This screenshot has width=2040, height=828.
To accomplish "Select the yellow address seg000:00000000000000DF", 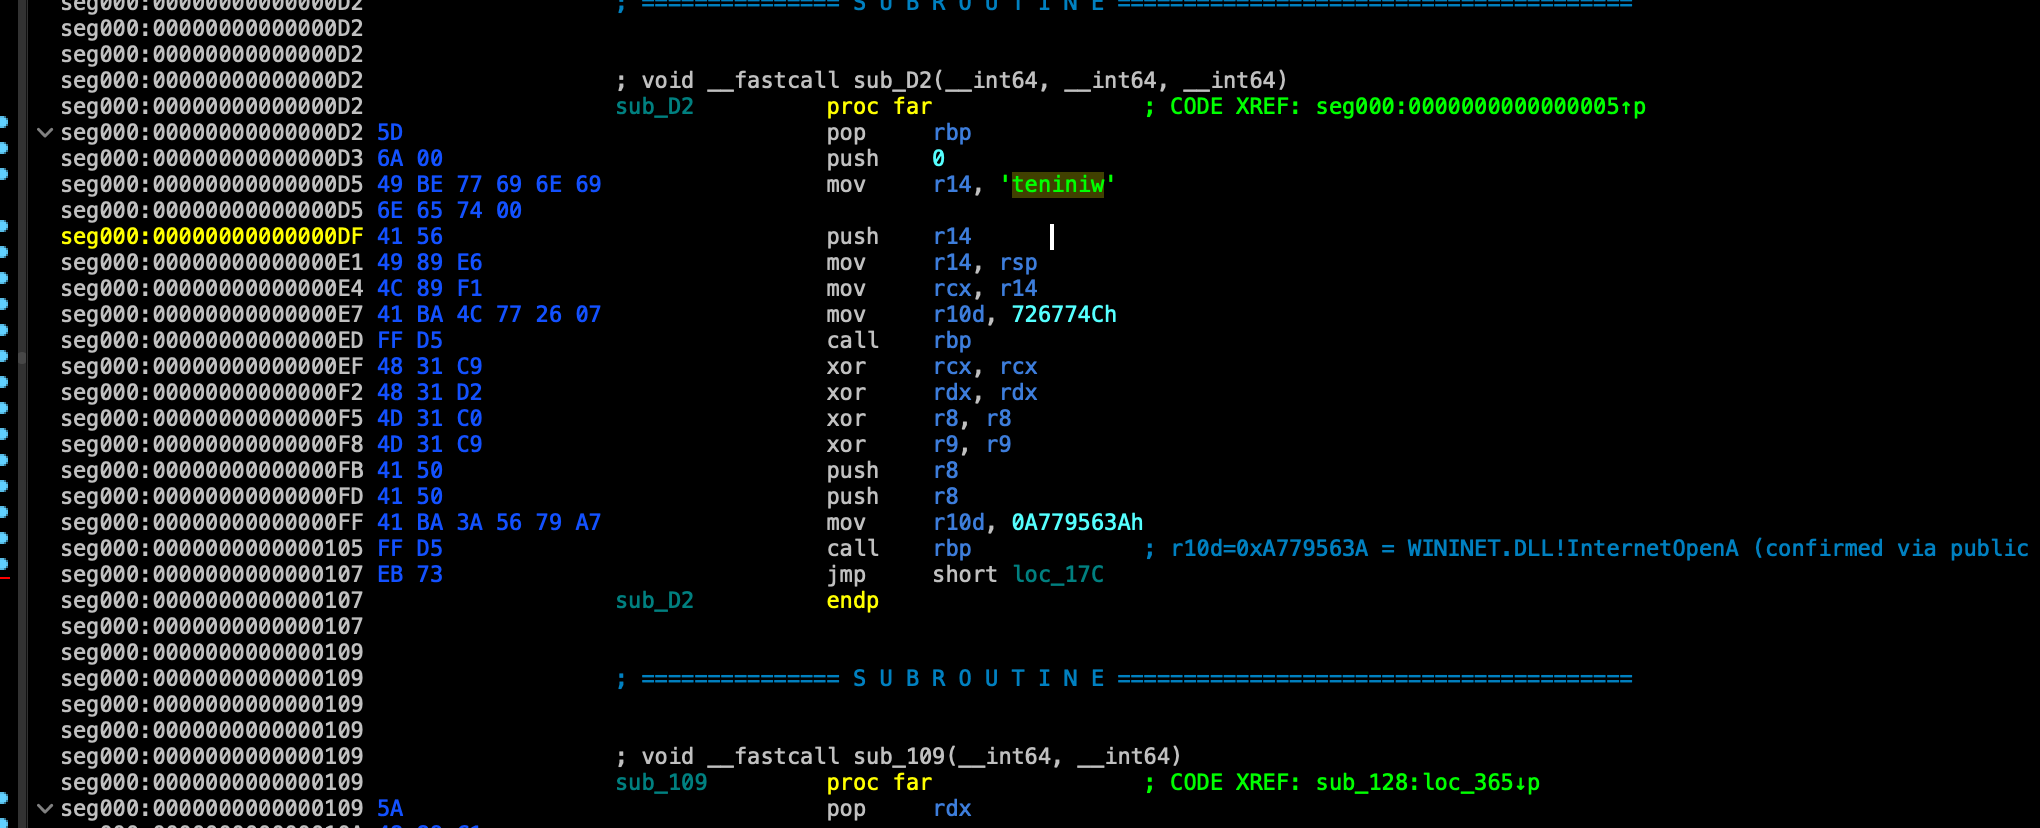I will 212,236.
